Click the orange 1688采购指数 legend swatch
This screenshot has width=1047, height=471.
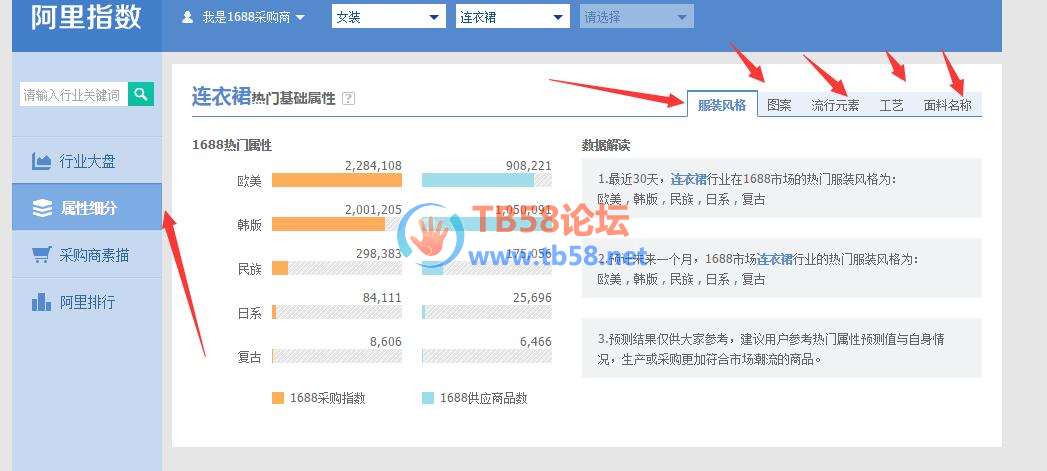(278, 398)
